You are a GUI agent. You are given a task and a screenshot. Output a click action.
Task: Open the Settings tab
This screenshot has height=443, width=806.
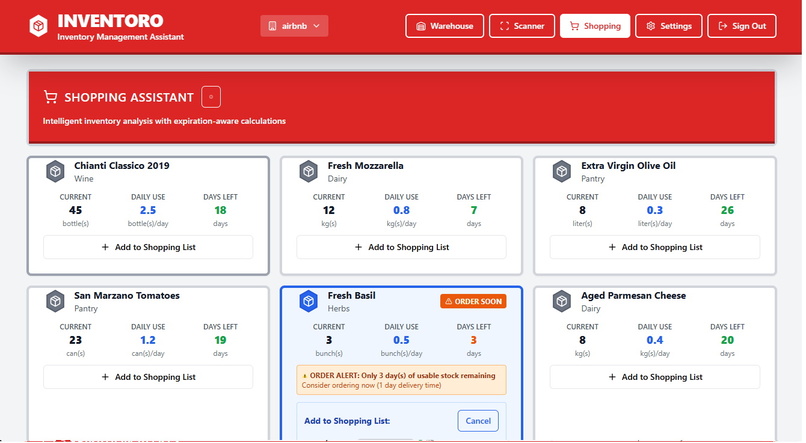pos(669,26)
